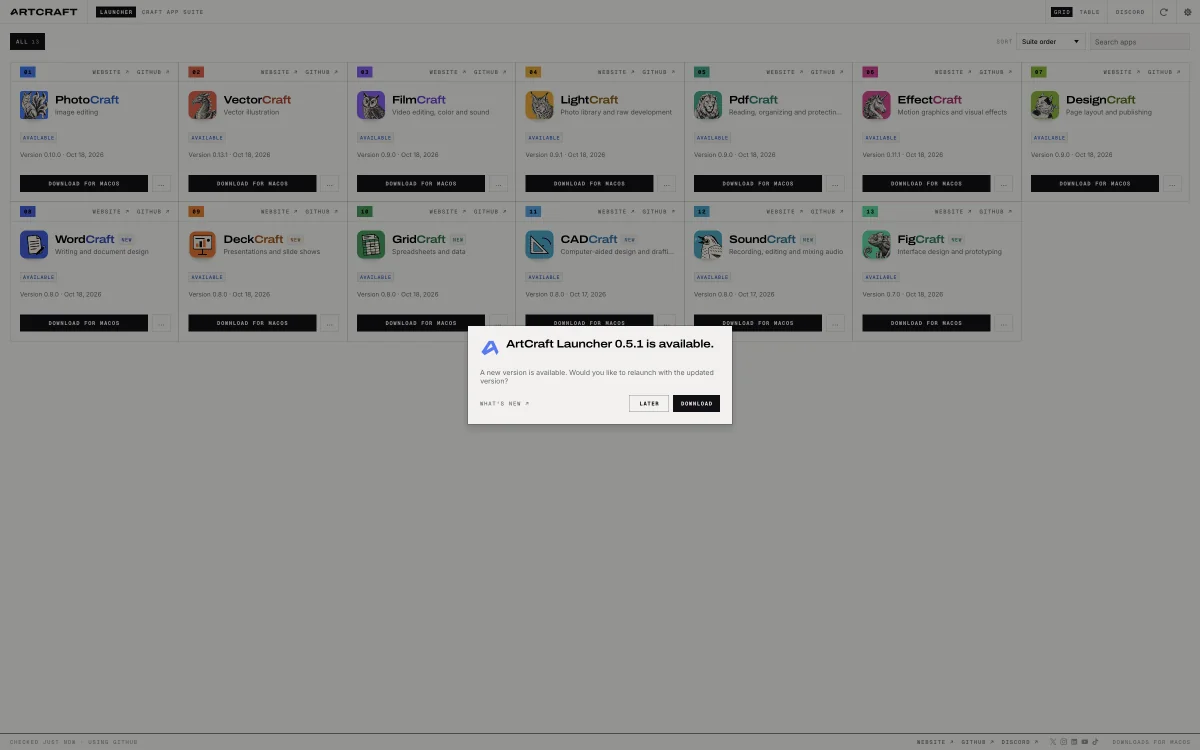Image resolution: width=1200 pixels, height=750 pixels.
Task: Click the GridCraft spreadsheet icon
Action: tap(371, 245)
